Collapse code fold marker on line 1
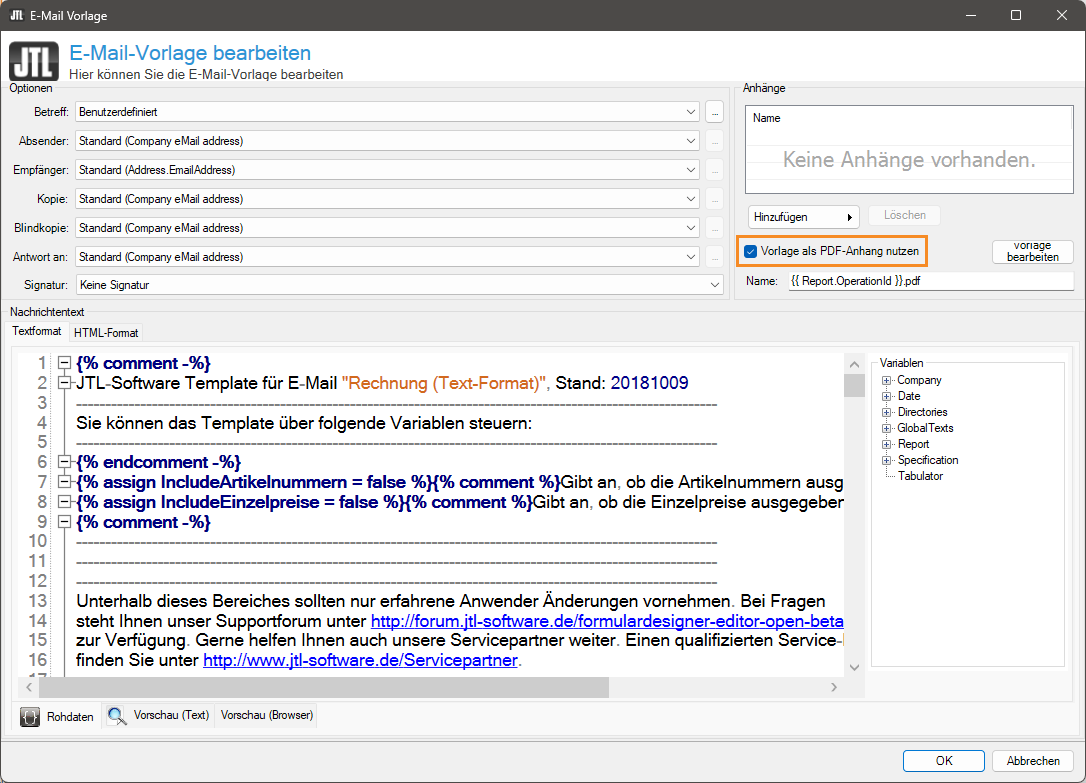Viewport: 1086px width, 783px height. pyautogui.click(x=65, y=363)
